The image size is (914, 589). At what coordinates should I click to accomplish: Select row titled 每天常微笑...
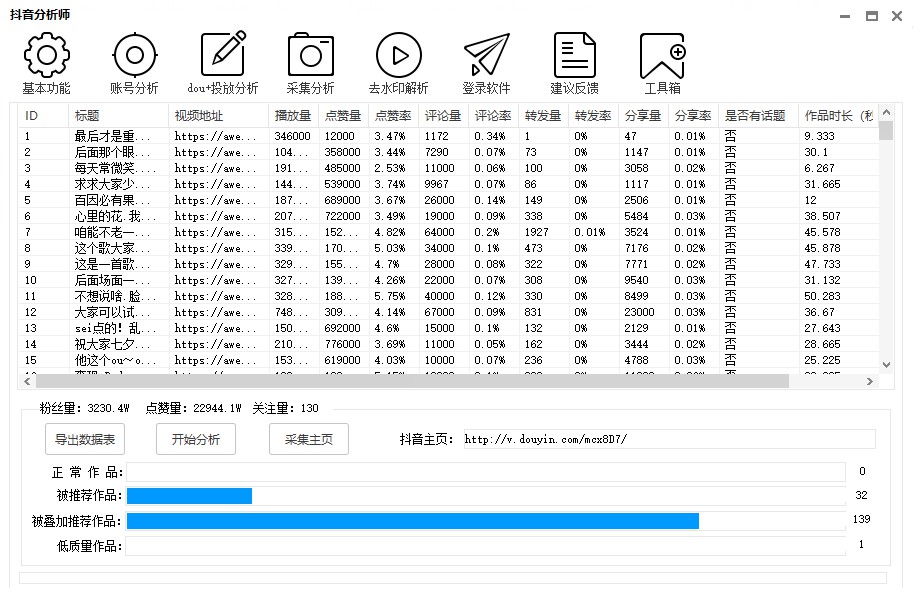(x=448, y=168)
